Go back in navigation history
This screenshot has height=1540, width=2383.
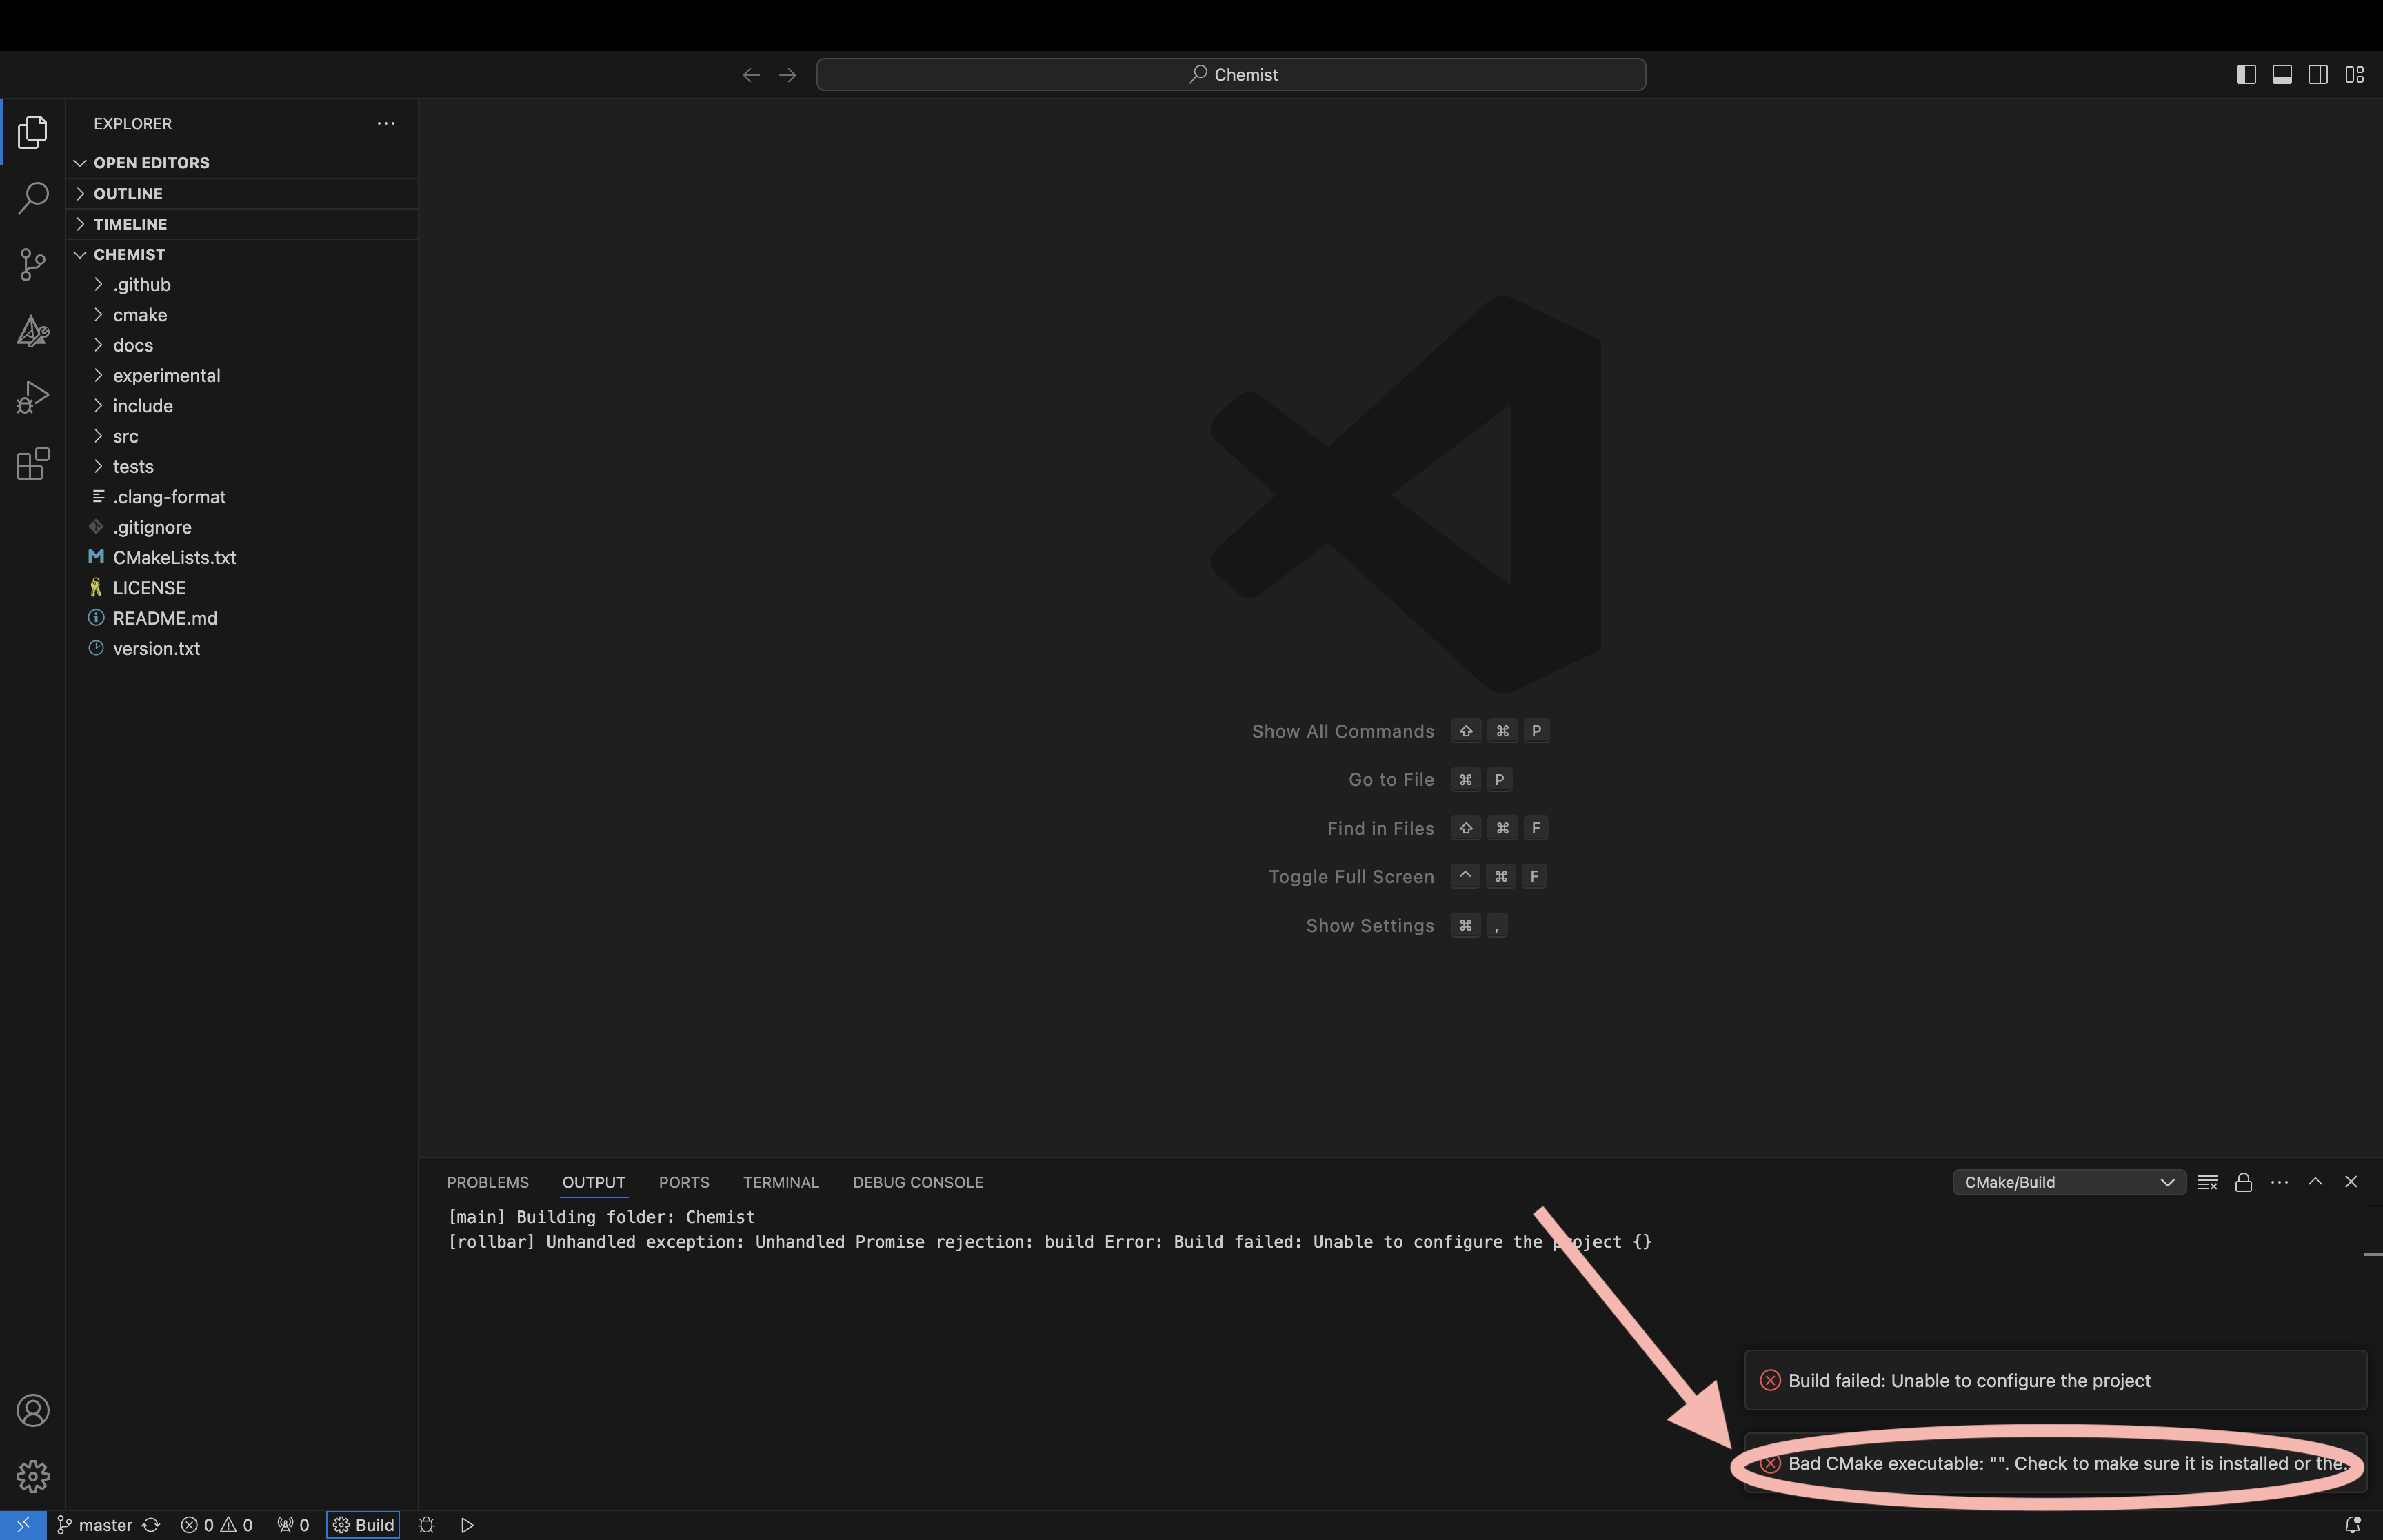(751, 75)
